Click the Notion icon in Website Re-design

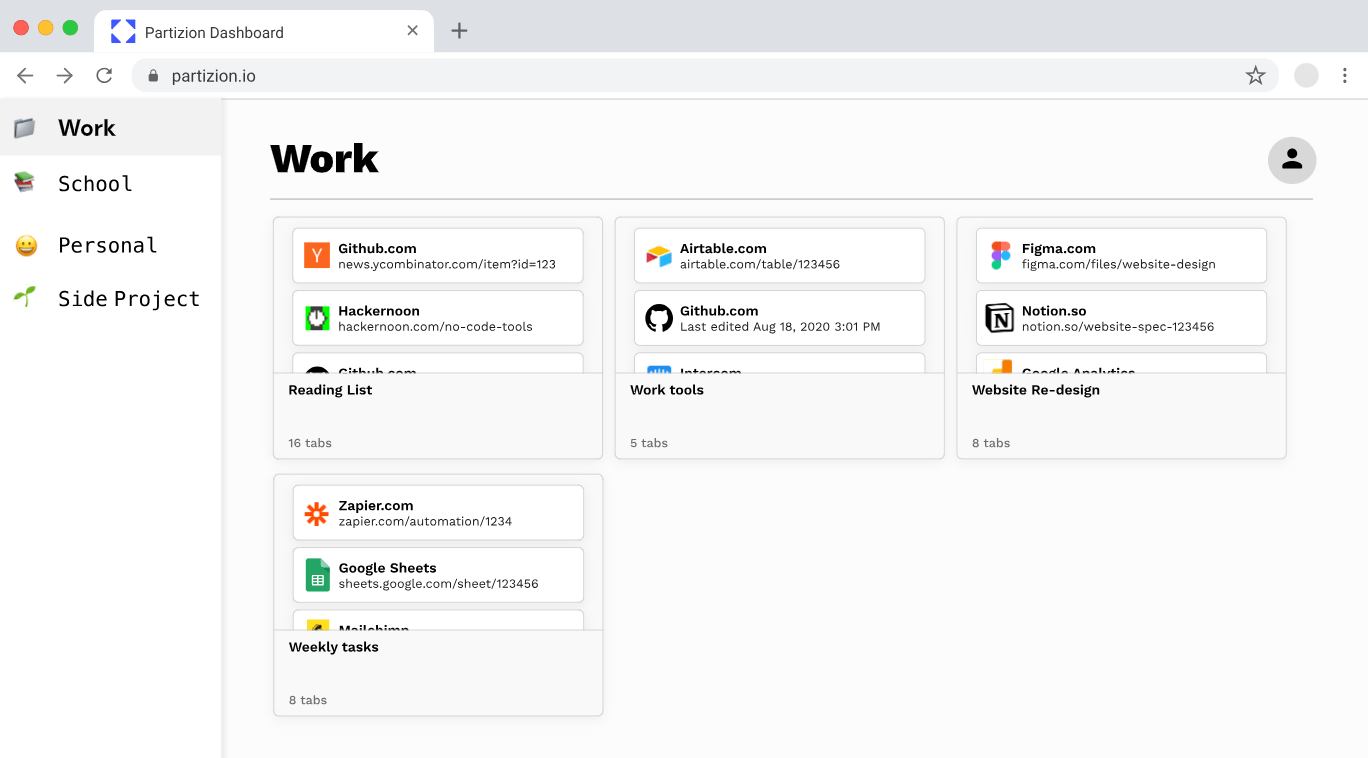point(1001,318)
